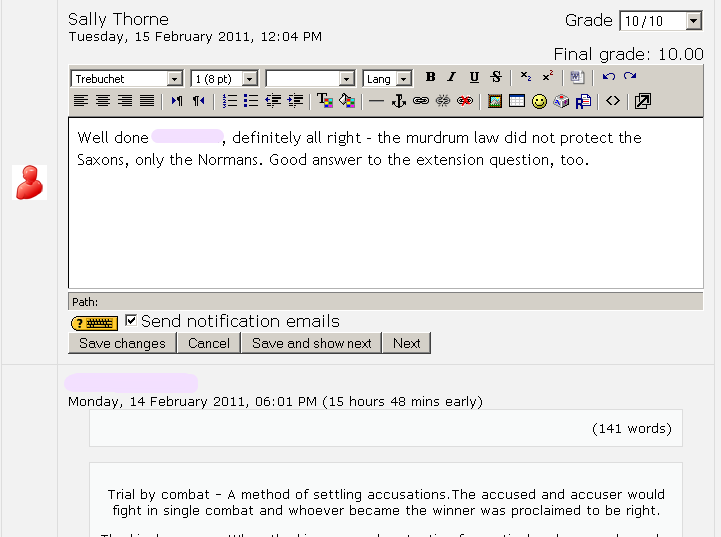This screenshot has width=721, height=537.
Task: Open the Grade dropdown
Action: [693, 21]
